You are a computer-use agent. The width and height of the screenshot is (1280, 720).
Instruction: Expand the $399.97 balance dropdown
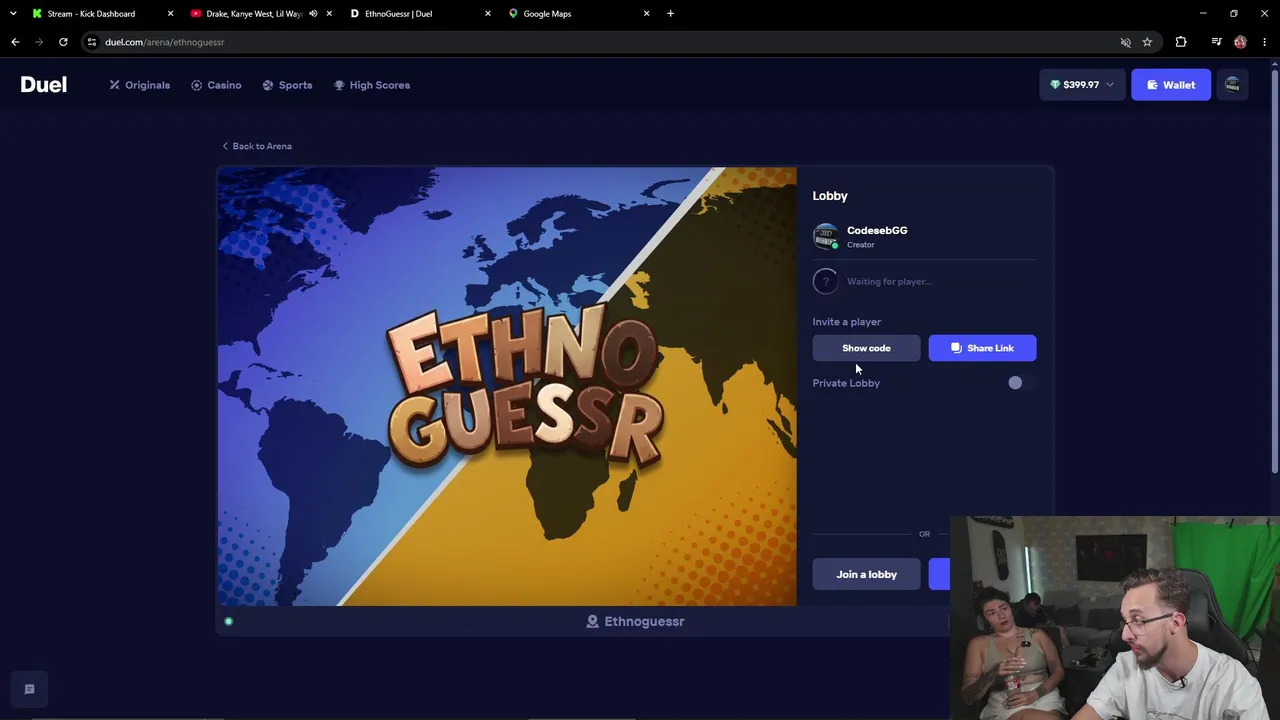(x=1082, y=85)
